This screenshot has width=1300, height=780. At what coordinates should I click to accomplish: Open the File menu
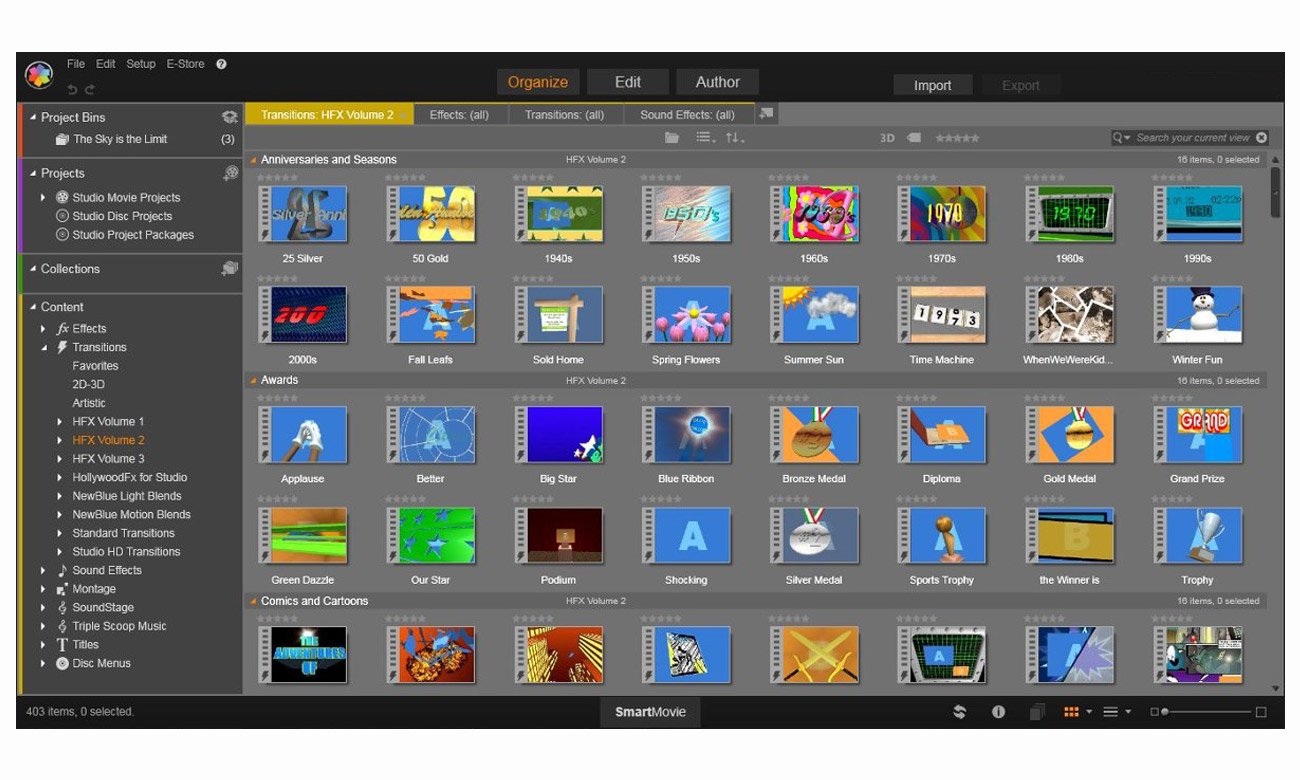(76, 64)
